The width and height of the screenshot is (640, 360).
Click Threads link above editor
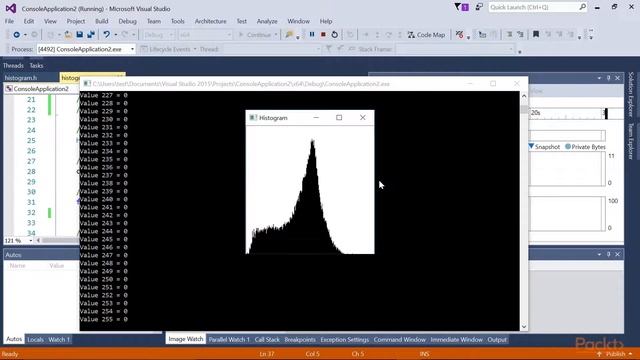pos(13,65)
